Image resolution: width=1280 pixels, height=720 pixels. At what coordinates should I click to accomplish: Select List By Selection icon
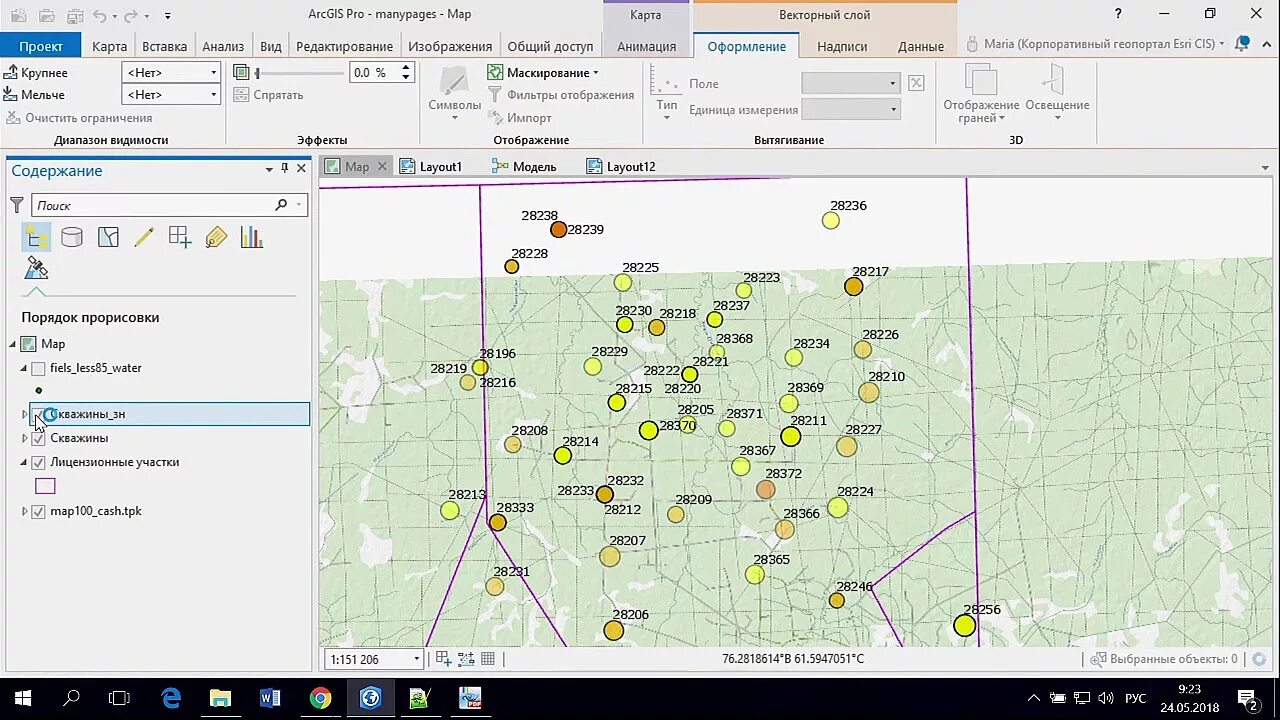pyautogui.click(x=108, y=237)
